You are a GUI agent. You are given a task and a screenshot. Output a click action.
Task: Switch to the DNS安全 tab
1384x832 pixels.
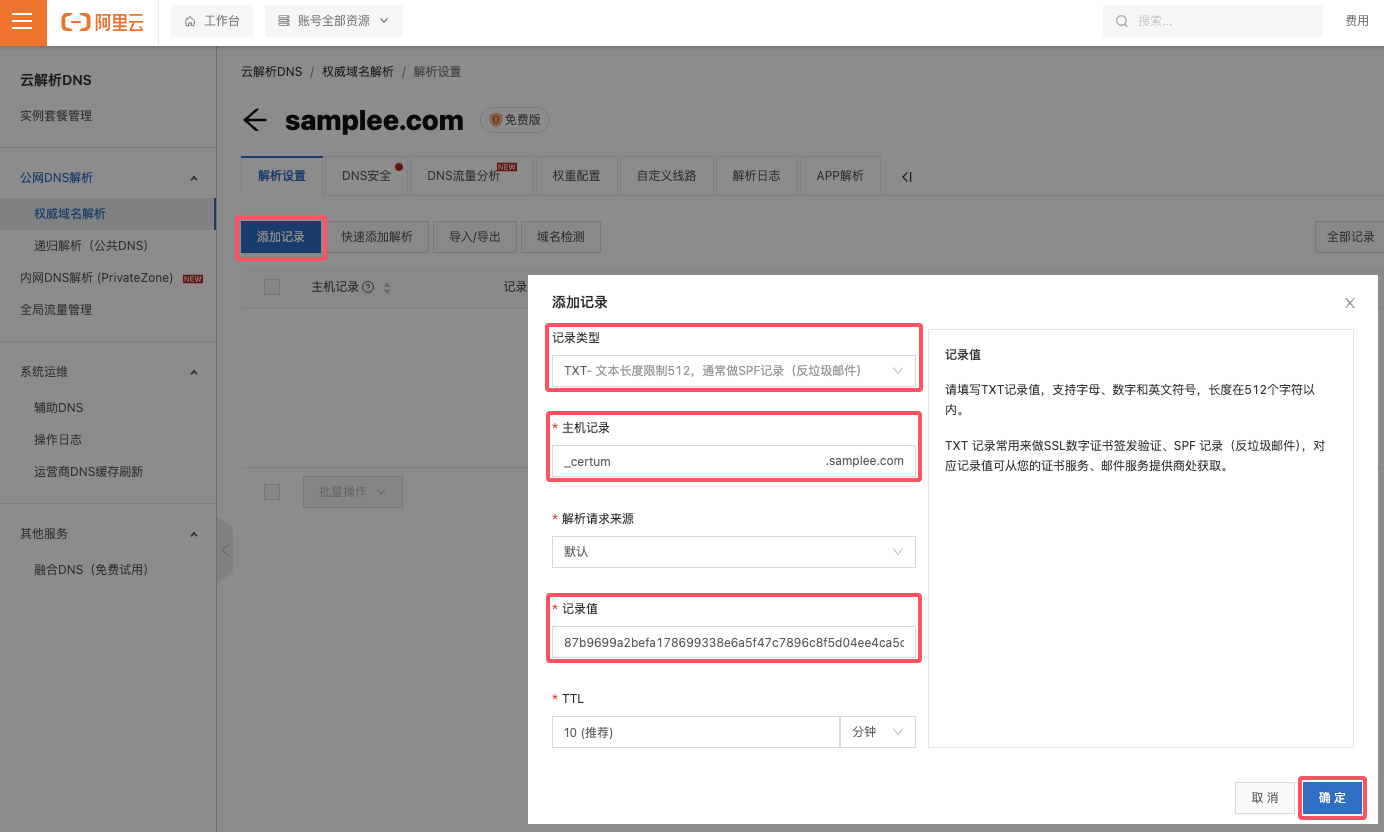(x=367, y=176)
